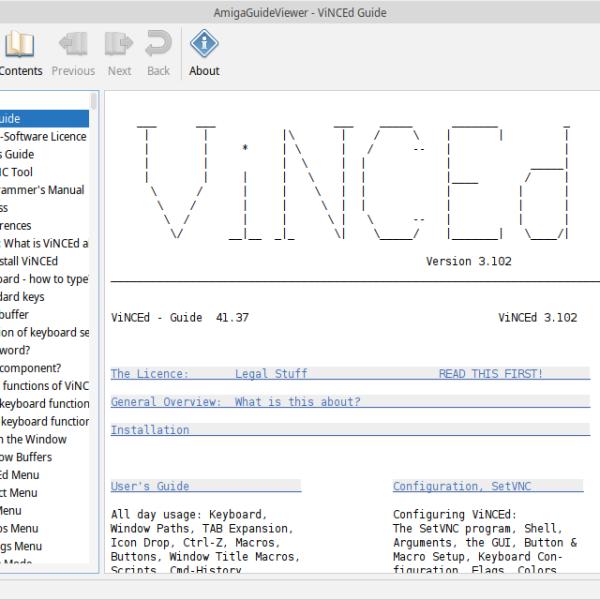
Task: Select the 'word?' sidebar entry
Action: click(44, 350)
